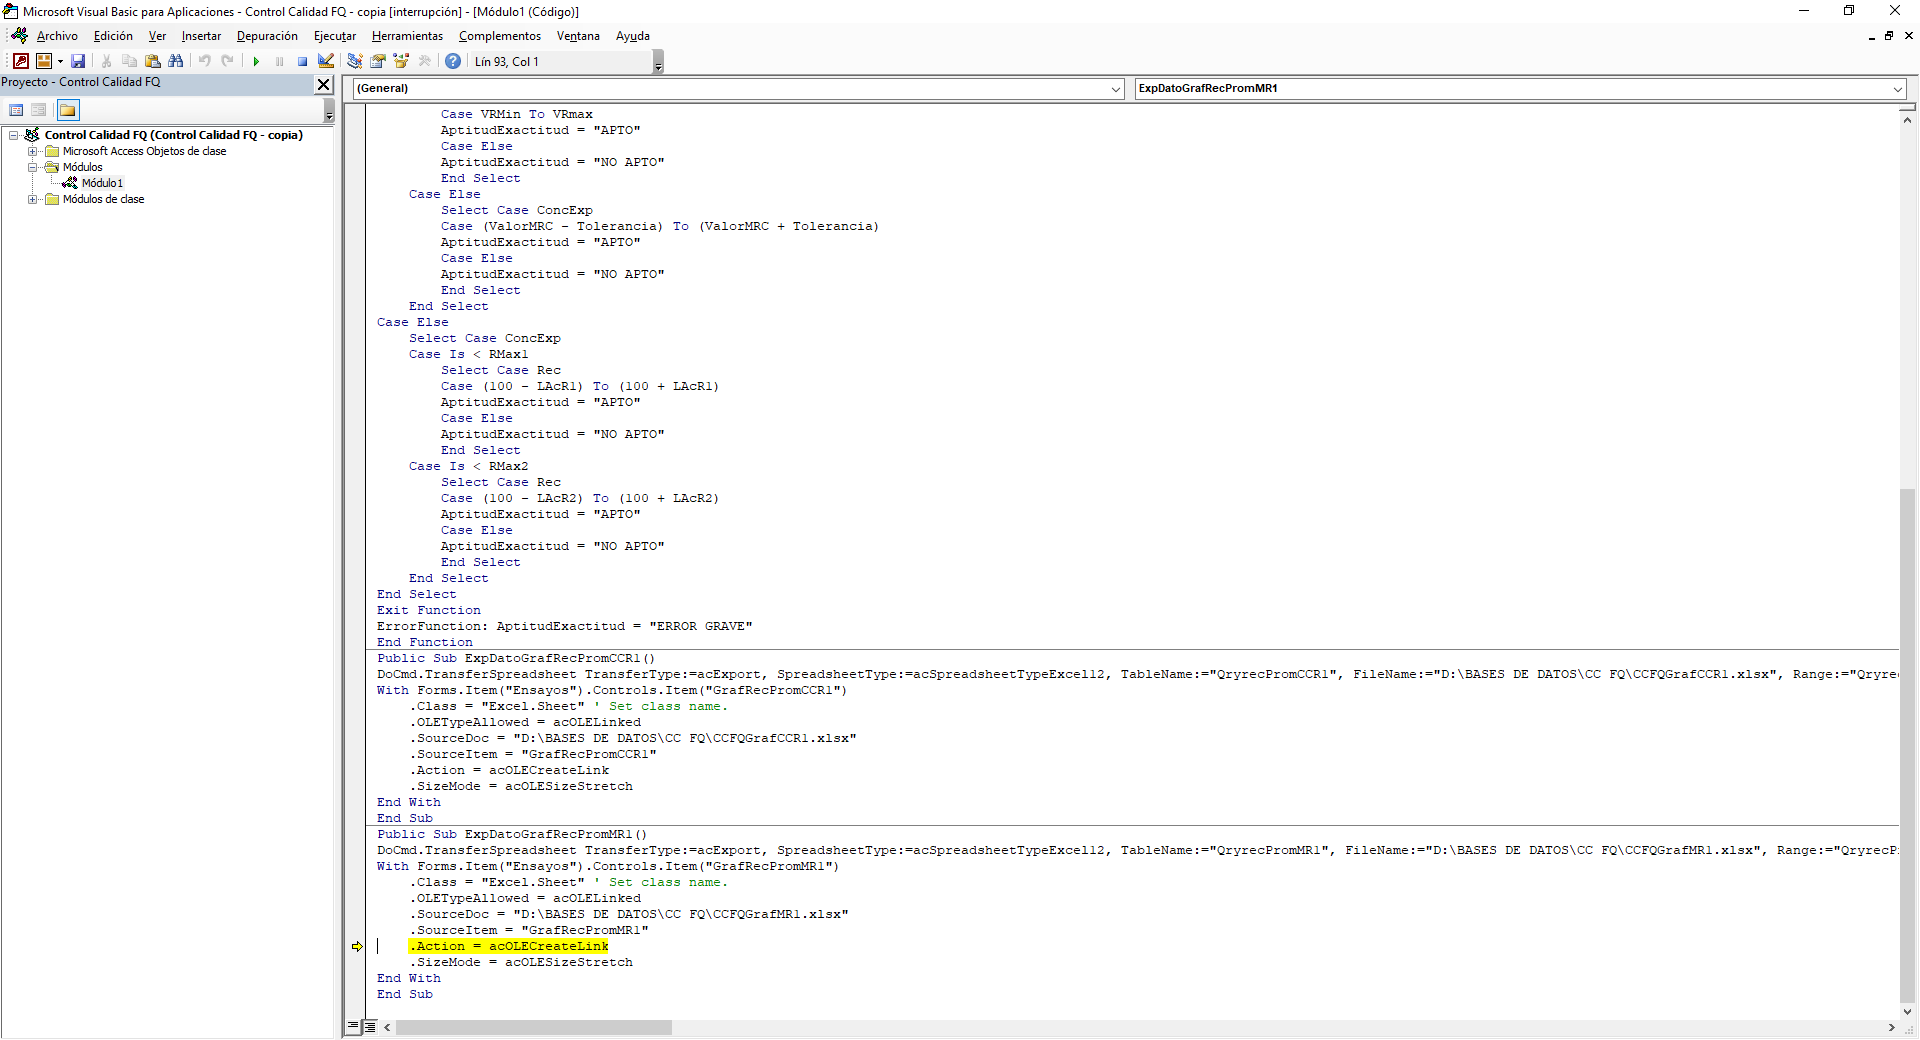
Task: Click the vertical scrollbar up arrow
Action: tap(1908, 118)
